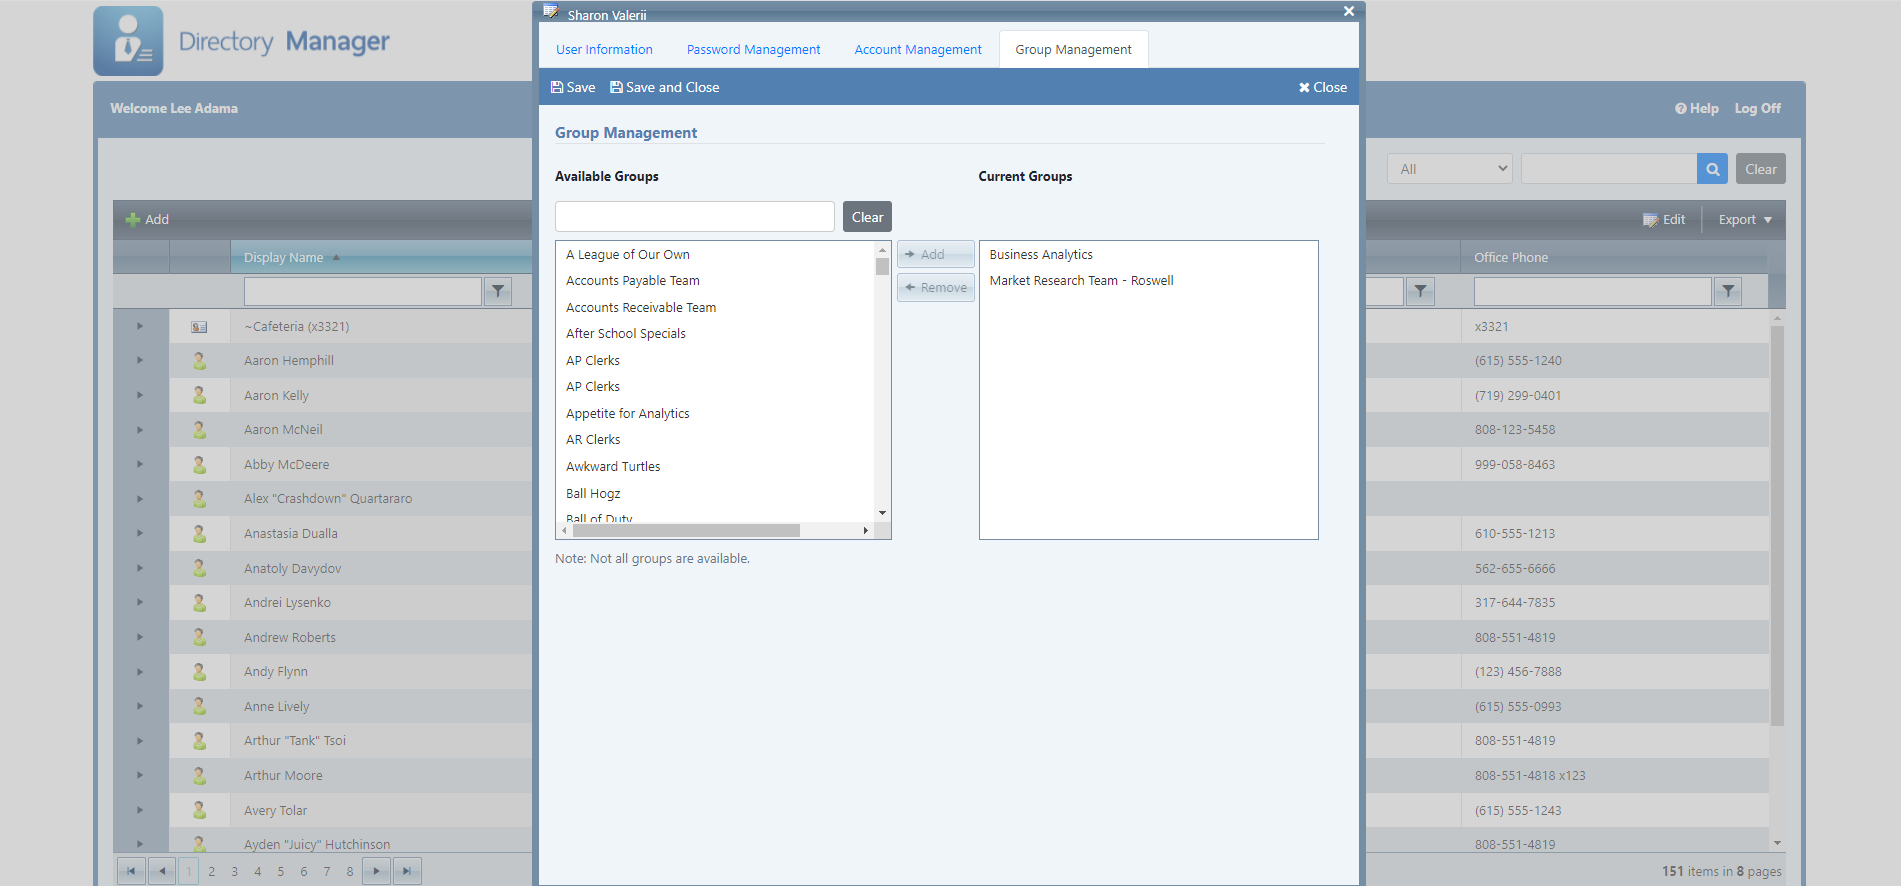Select Awkward Turtles group
Screen dimensions: 1901x886
pyautogui.click(x=613, y=467)
